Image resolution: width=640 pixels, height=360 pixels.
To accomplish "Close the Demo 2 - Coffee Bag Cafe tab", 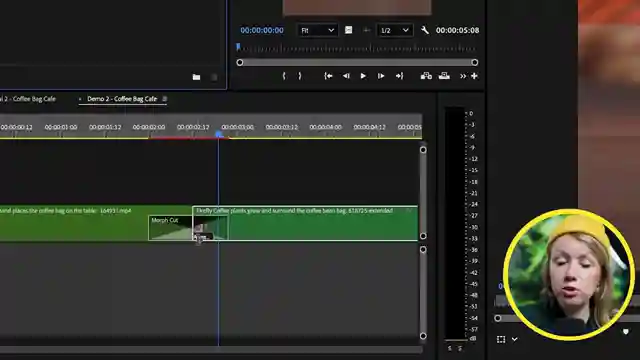I will click(x=80, y=99).
